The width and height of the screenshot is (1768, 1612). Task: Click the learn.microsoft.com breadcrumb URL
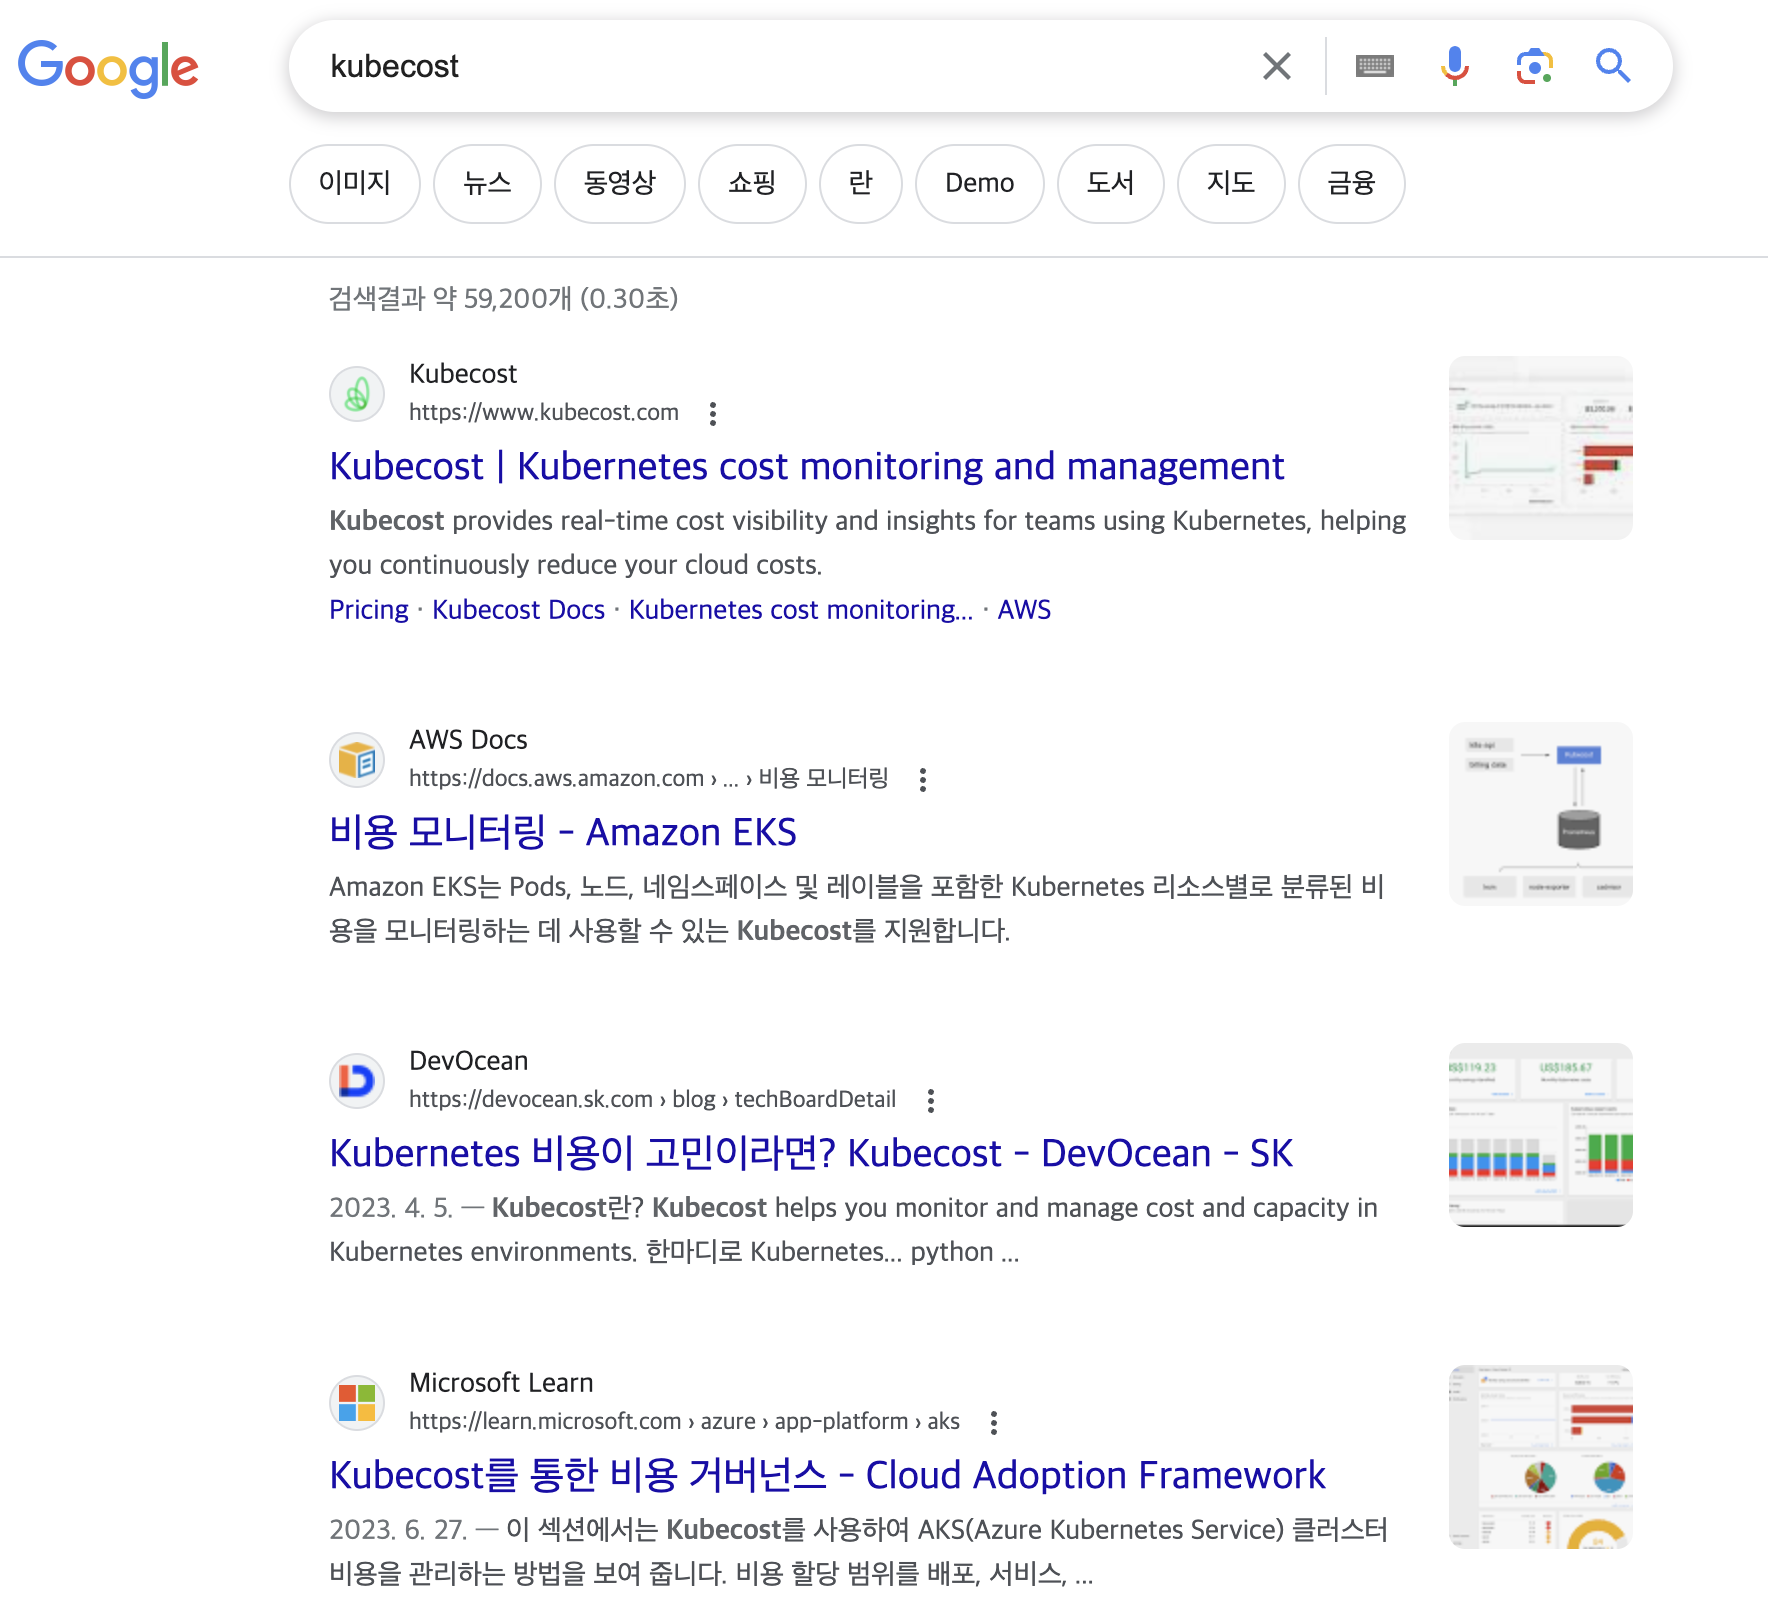click(x=684, y=1422)
